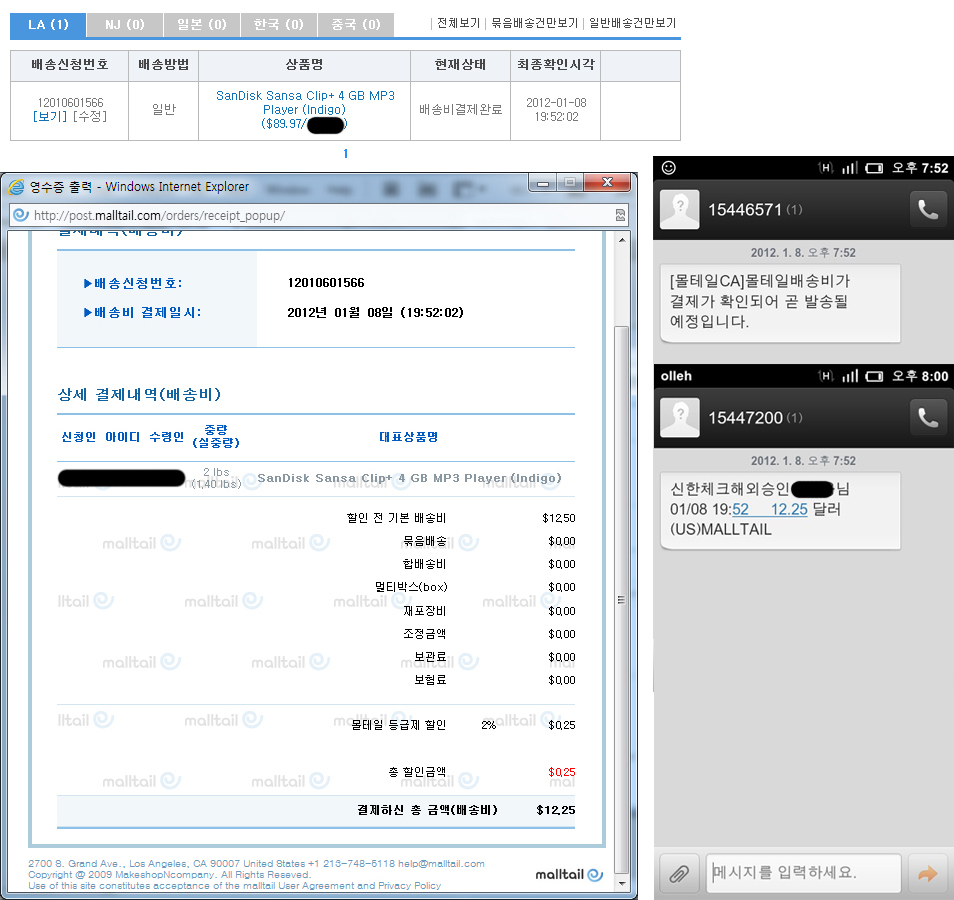Click the total amount $12.25
This screenshot has height=900, width=954.
coord(555,811)
